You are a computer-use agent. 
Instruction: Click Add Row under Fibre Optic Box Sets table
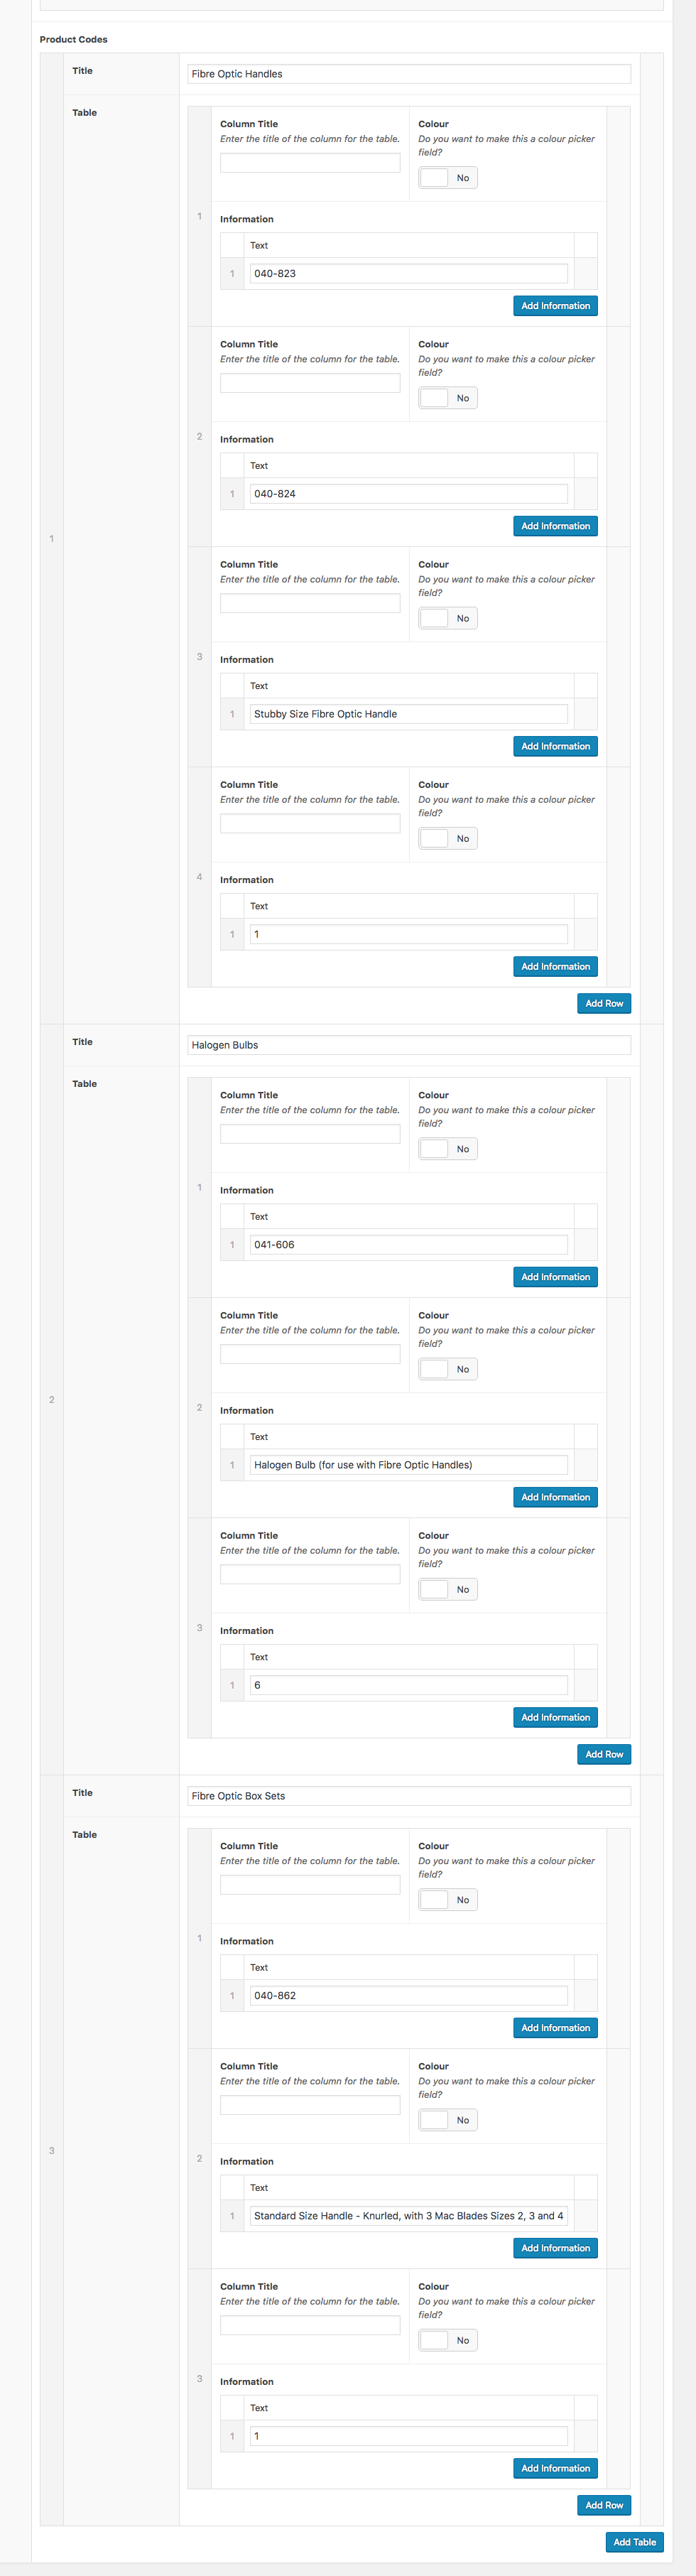point(604,2505)
